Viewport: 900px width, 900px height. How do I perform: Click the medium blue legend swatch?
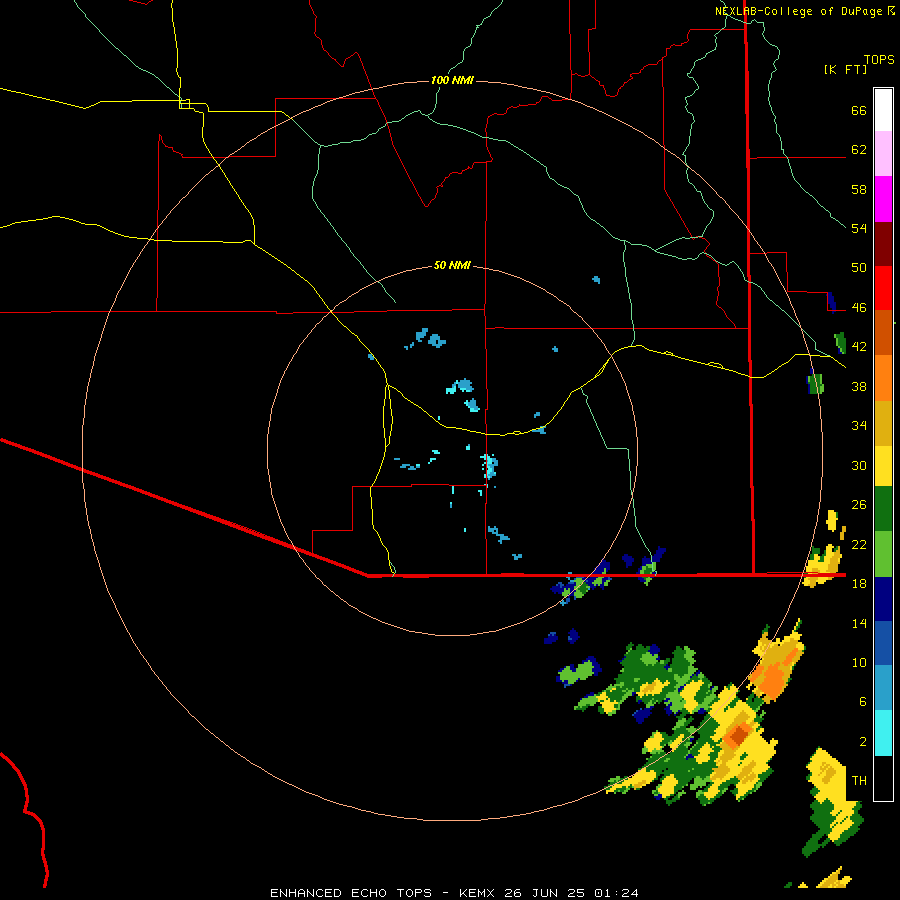click(883, 643)
